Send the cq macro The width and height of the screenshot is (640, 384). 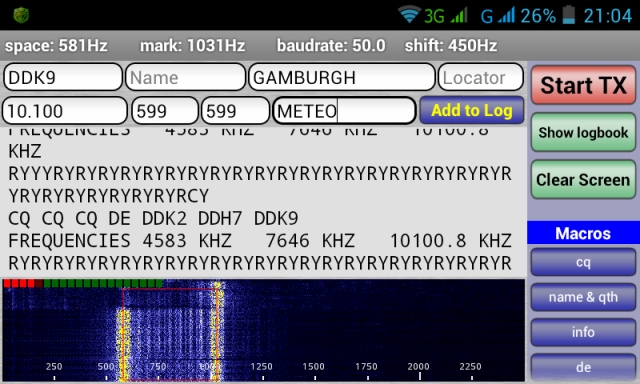[583, 262]
